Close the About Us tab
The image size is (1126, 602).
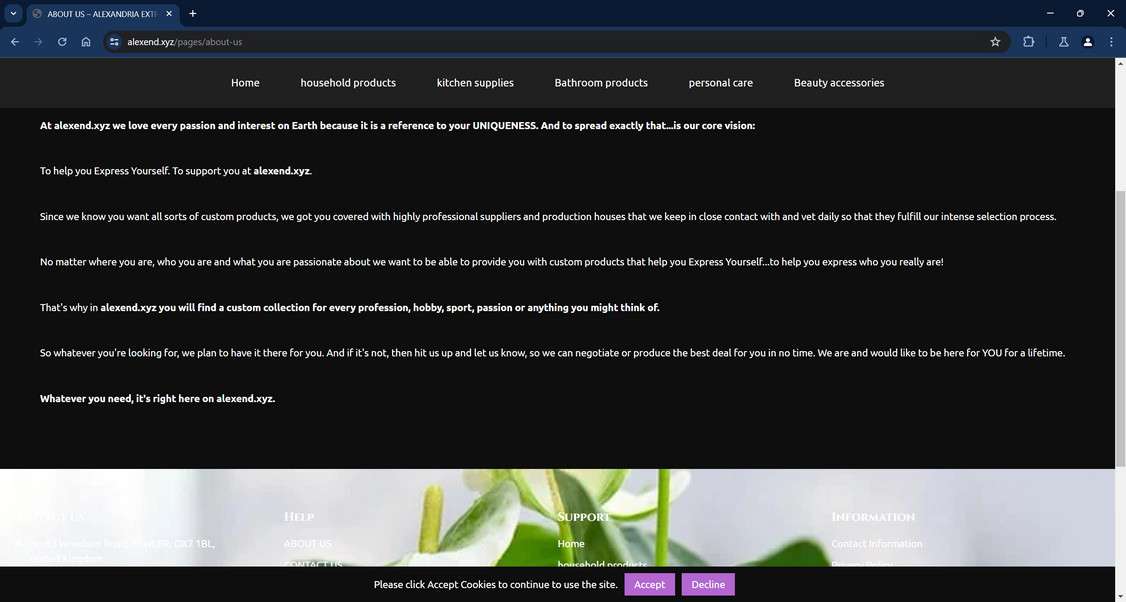pyautogui.click(x=169, y=14)
